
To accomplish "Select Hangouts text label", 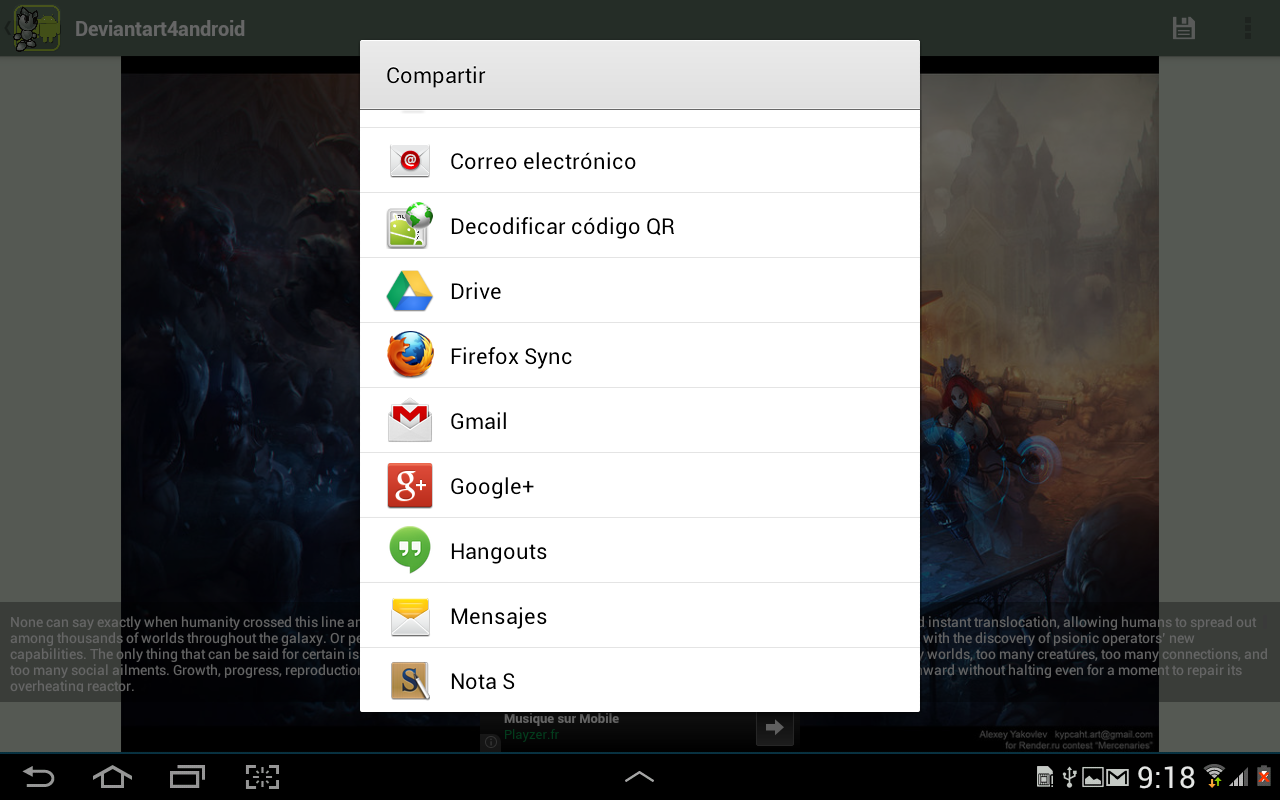I will (498, 552).
